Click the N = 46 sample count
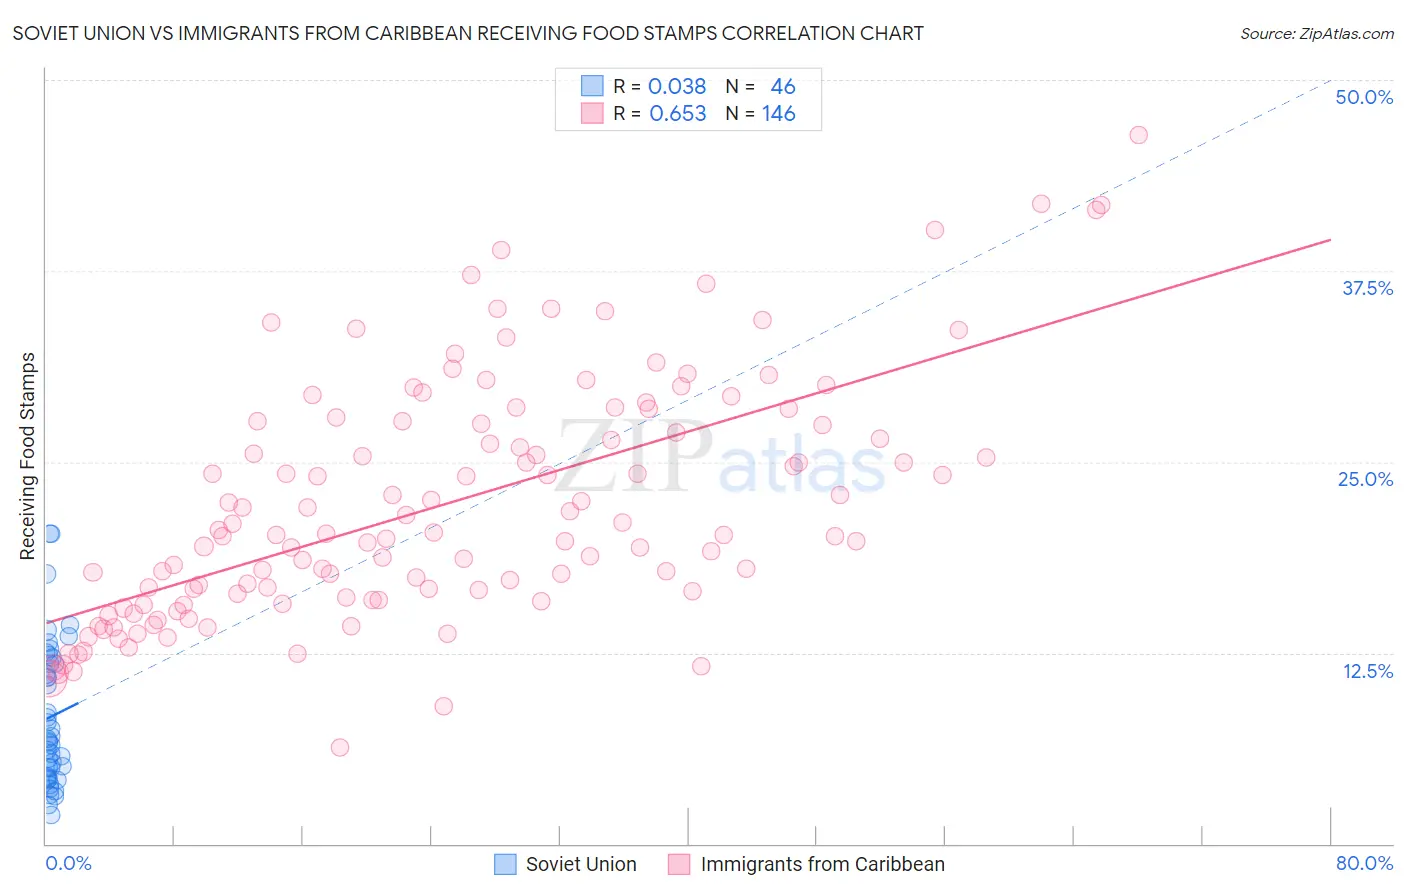The height and width of the screenshot is (892, 1406). click(x=760, y=87)
